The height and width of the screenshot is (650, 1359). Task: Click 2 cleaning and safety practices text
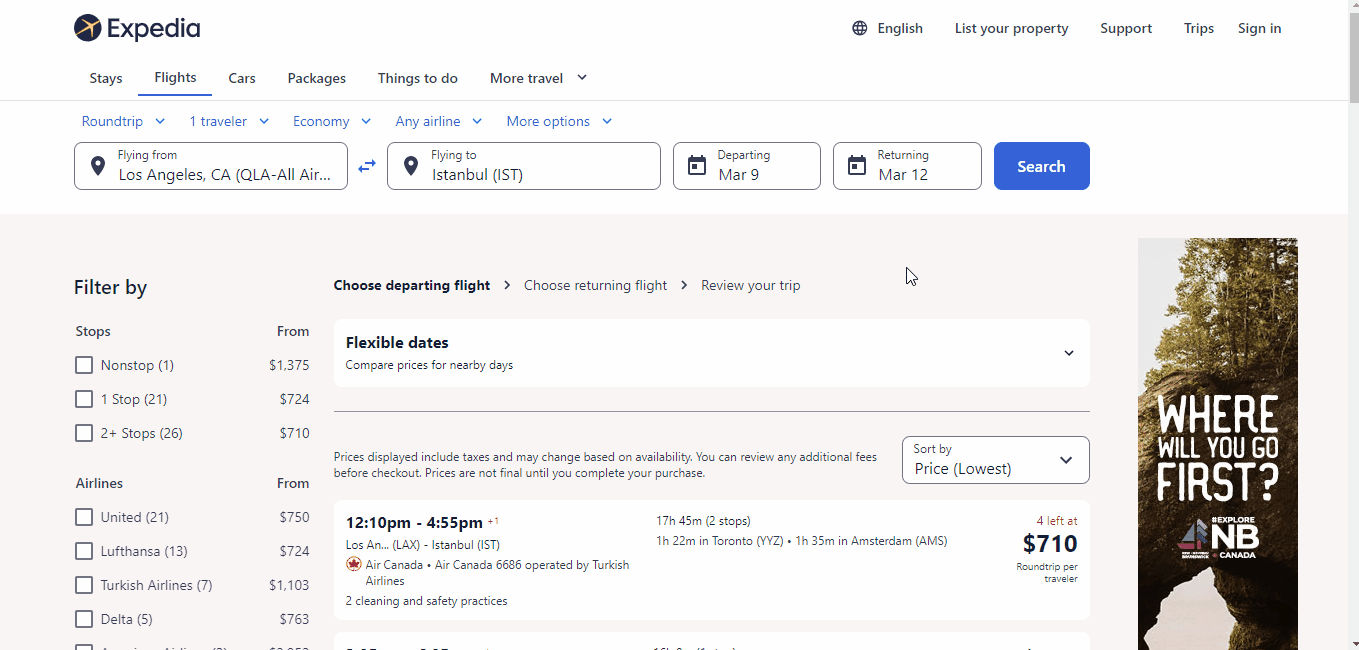pos(426,601)
